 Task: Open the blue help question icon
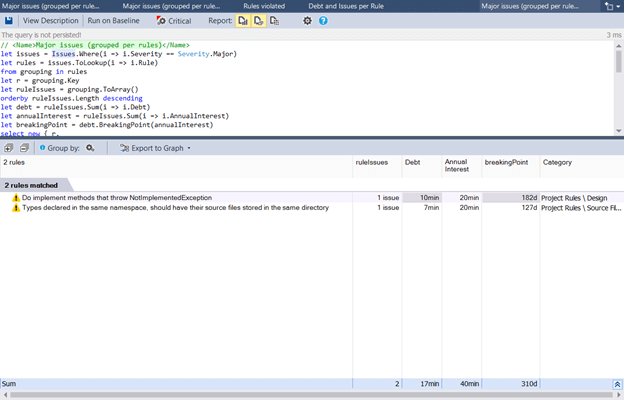[x=323, y=20]
